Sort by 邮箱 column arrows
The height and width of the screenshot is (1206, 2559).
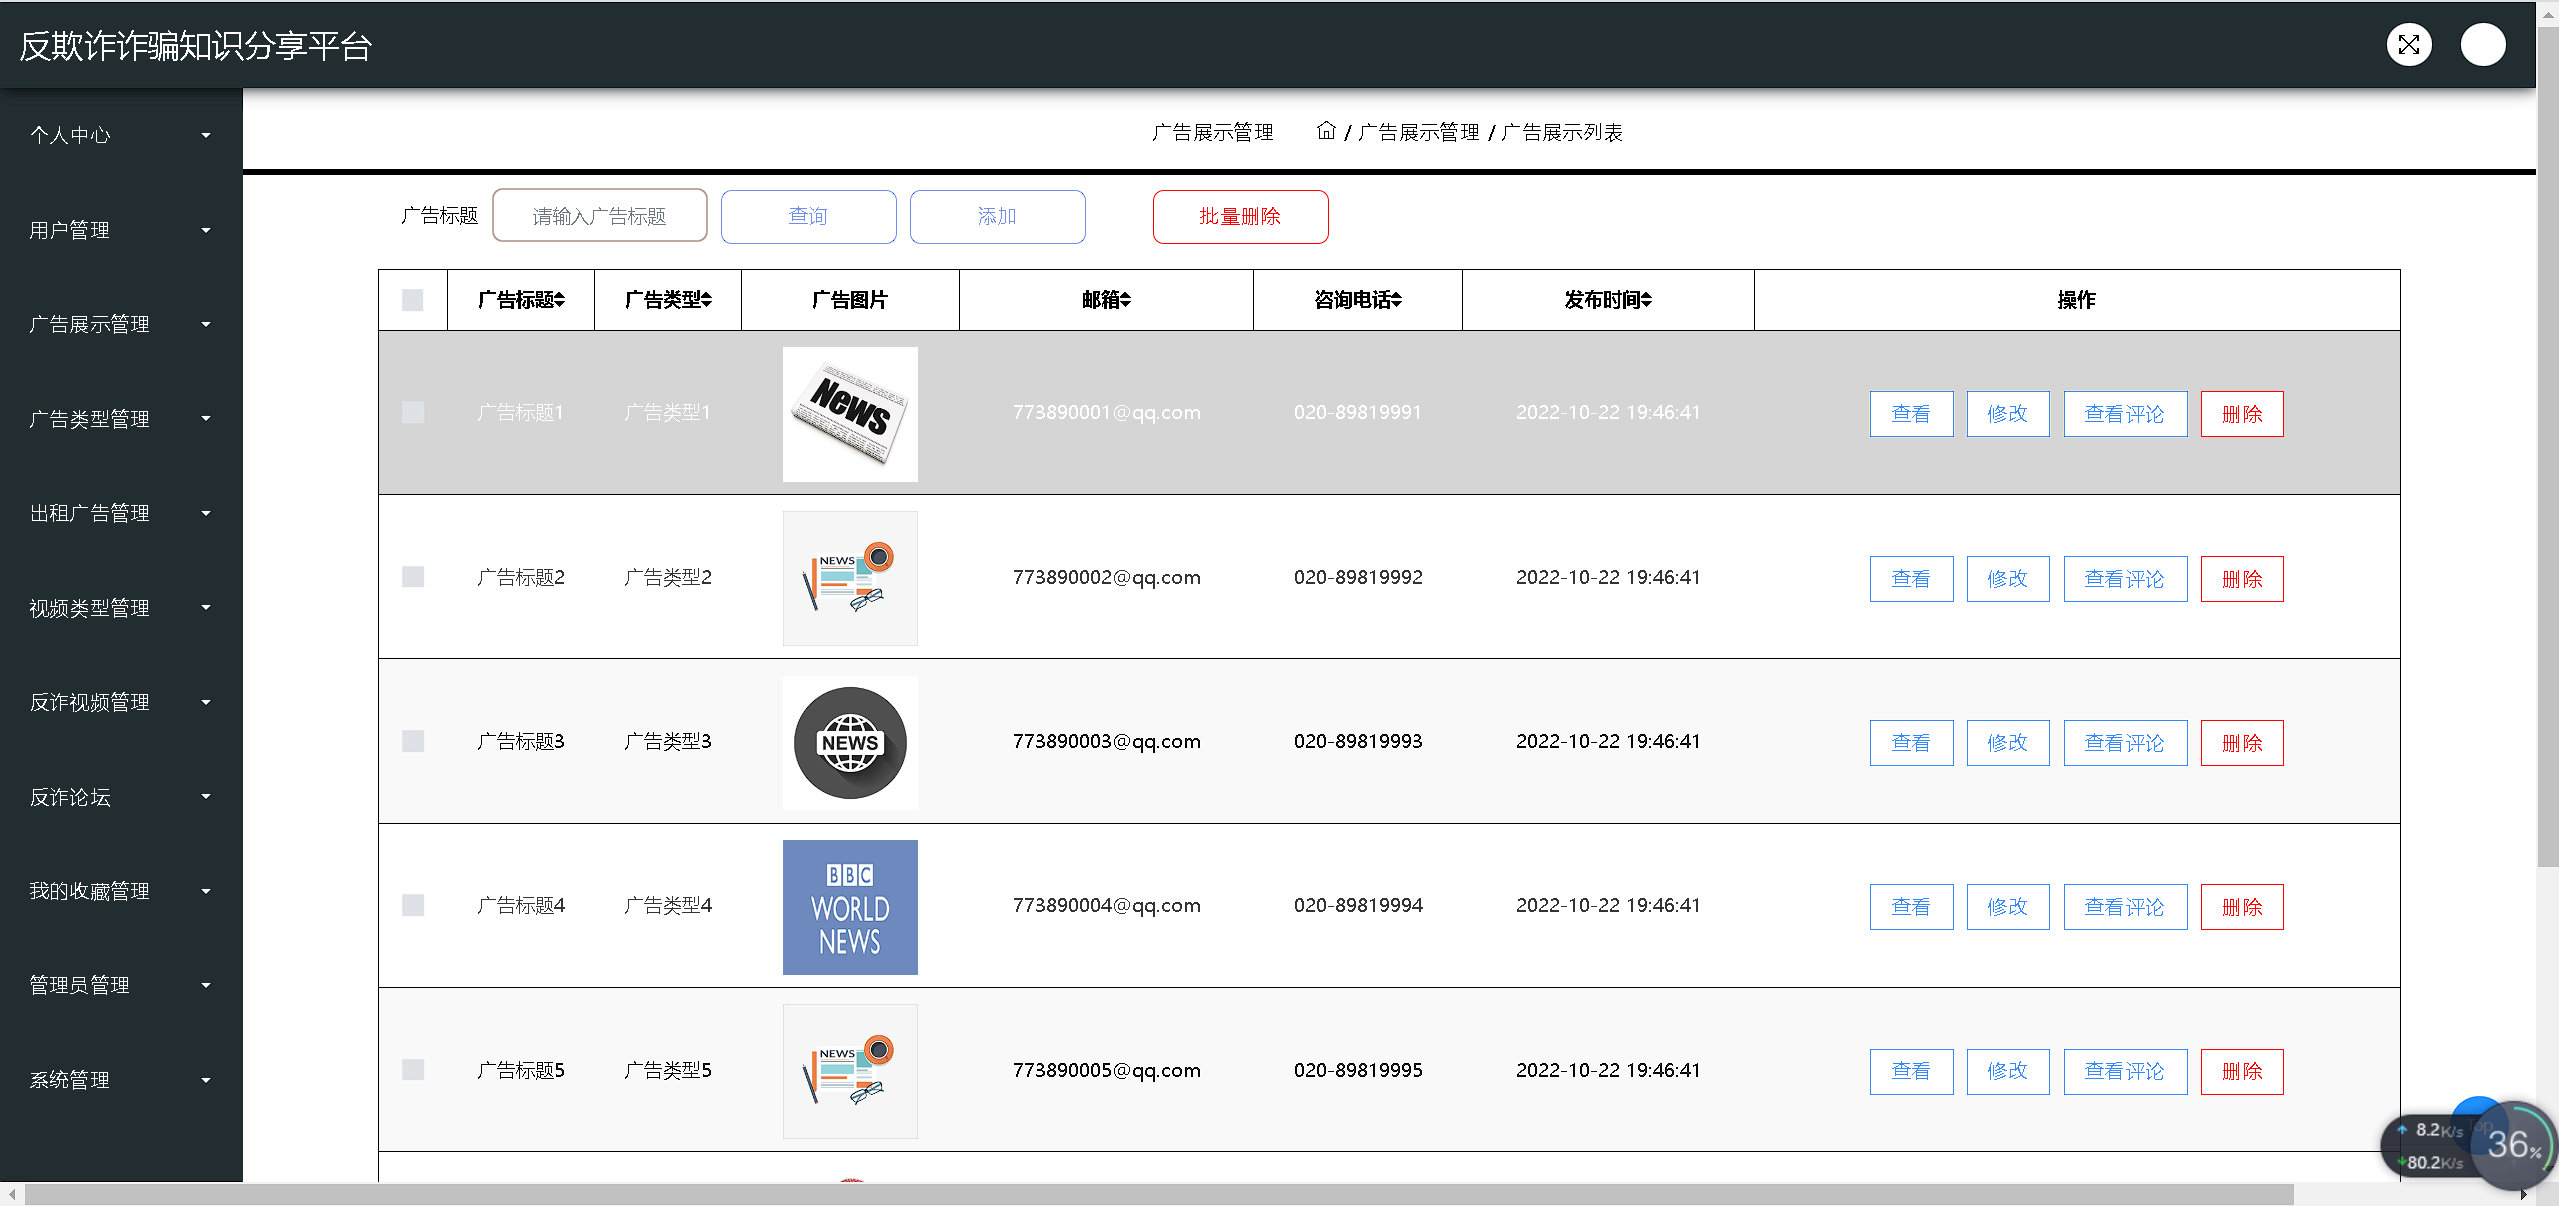[1125, 300]
